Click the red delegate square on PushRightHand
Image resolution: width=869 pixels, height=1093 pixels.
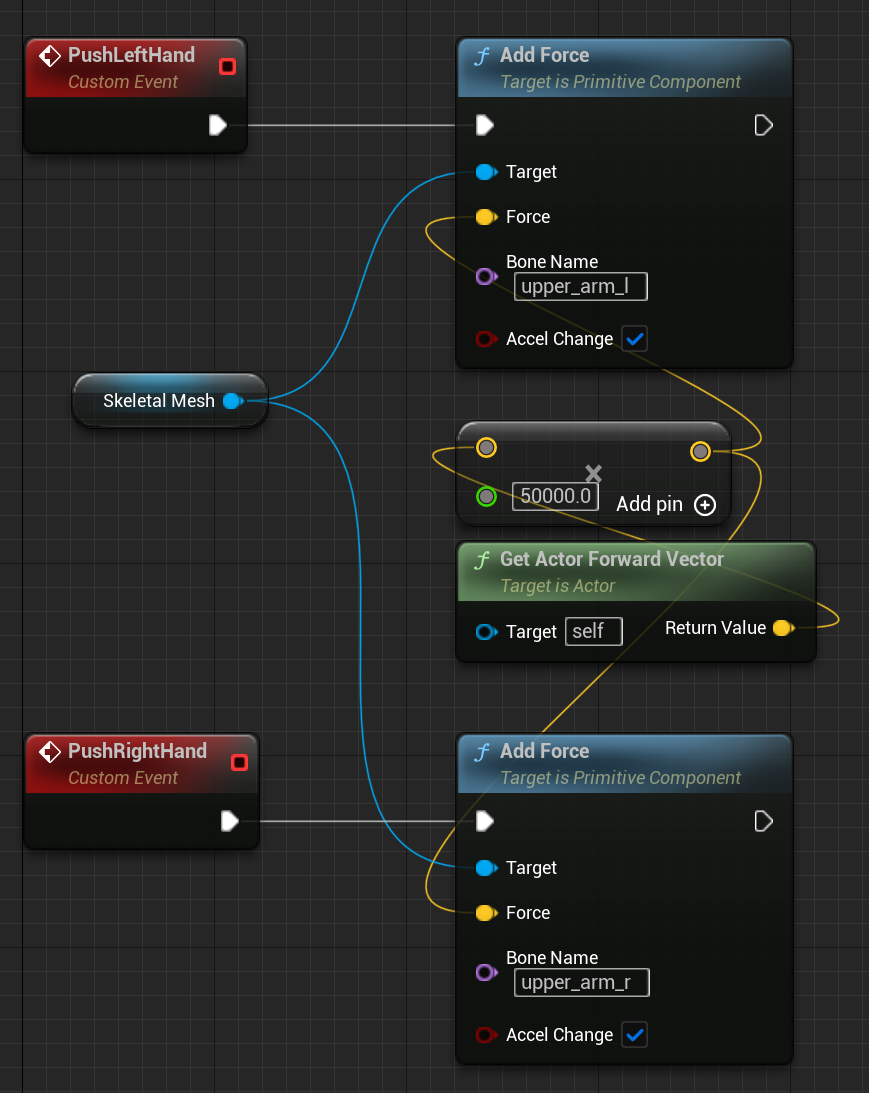239,762
